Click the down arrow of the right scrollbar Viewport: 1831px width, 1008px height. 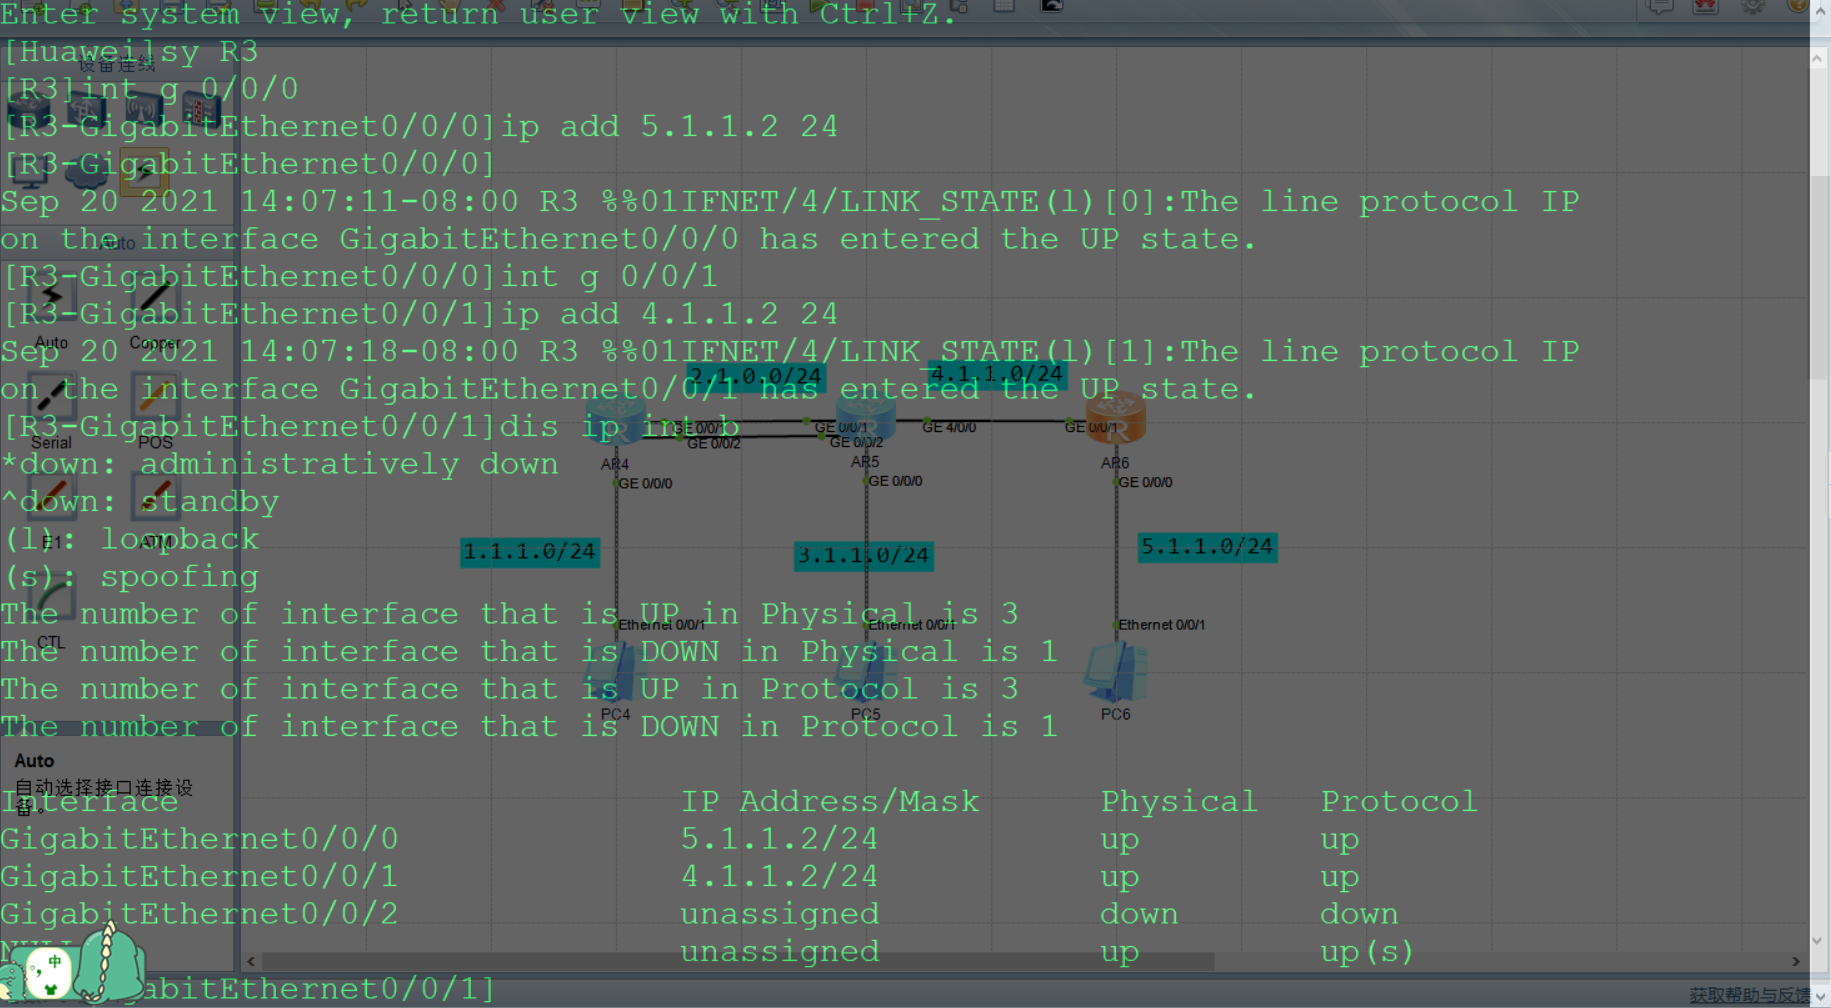click(x=1818, y=940)
